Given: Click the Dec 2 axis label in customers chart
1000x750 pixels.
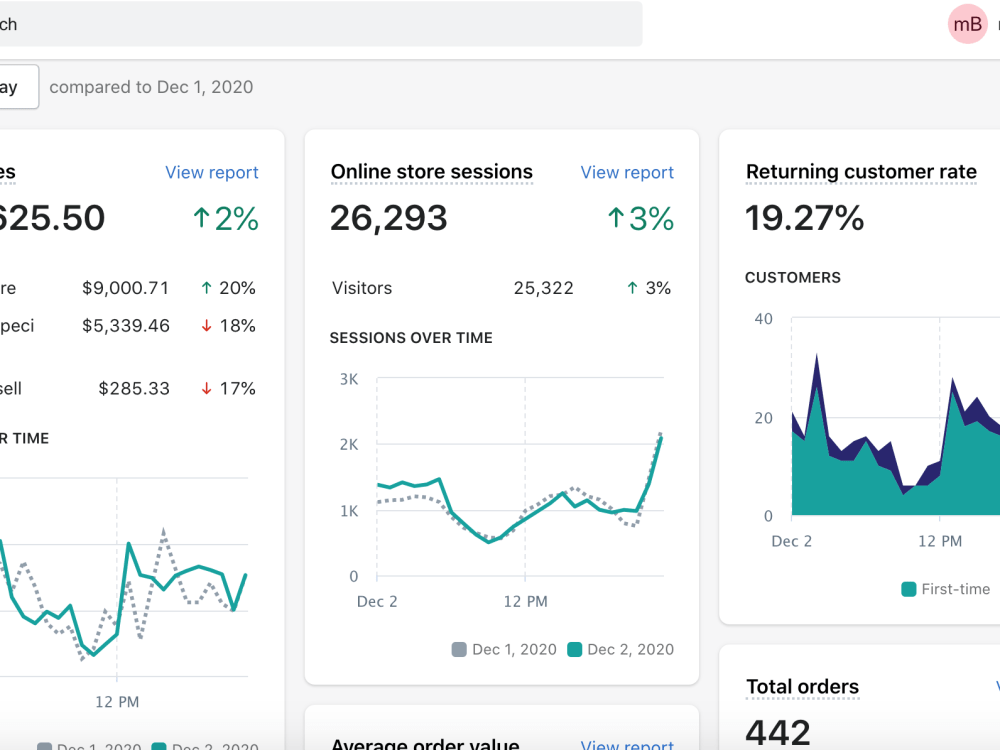Looking at the screenshot, I should coord(791,541).
